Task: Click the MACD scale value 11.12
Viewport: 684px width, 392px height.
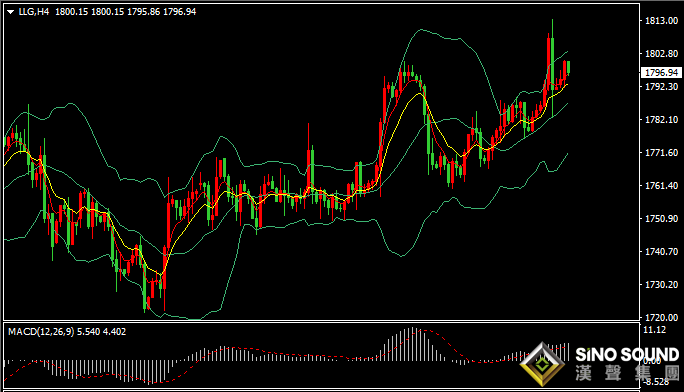Action: click(x=654, y=330)
